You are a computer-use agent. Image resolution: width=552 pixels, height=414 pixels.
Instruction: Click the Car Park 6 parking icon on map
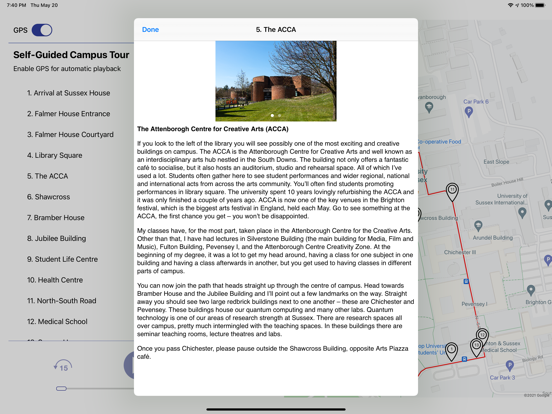click(x=469, y=112)
